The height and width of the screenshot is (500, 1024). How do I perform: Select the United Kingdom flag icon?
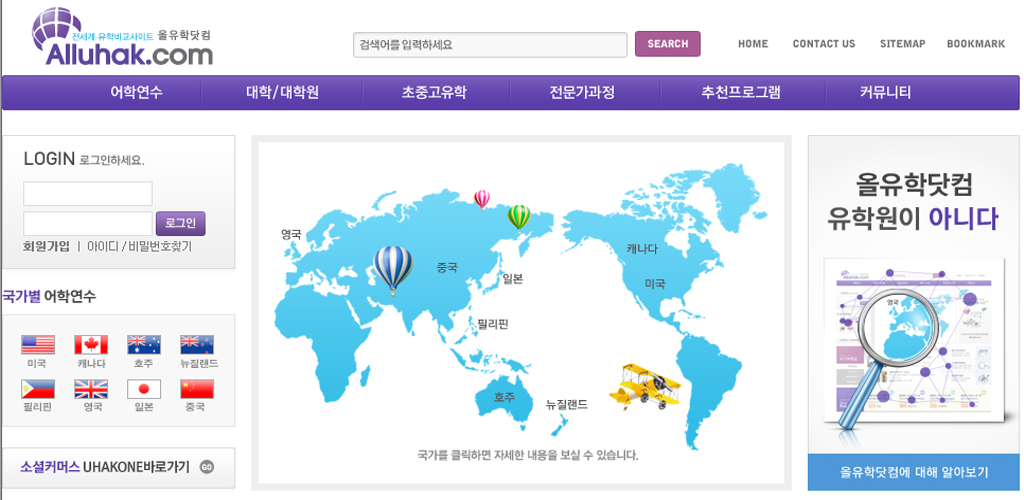(91, 389)
